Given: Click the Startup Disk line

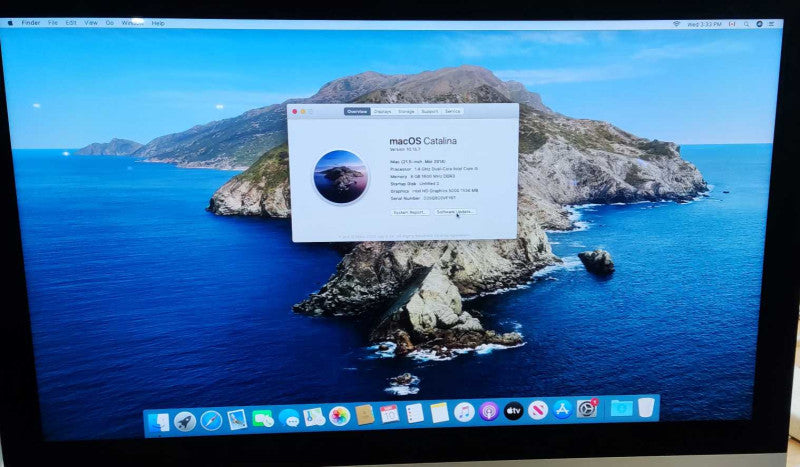Looking at the screenshot, I should click(415, 184).
